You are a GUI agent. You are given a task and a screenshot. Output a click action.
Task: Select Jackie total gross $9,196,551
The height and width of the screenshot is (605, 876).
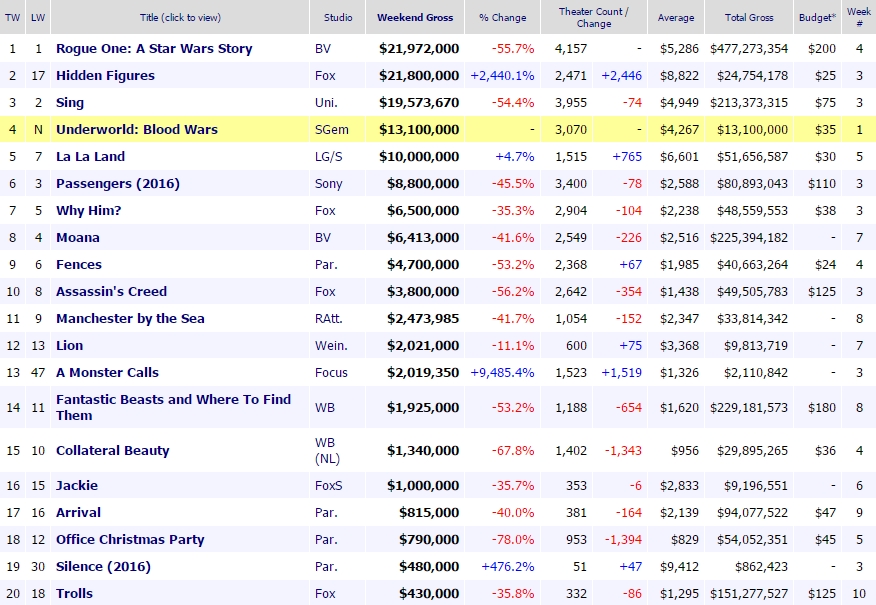tap(756, 485)
